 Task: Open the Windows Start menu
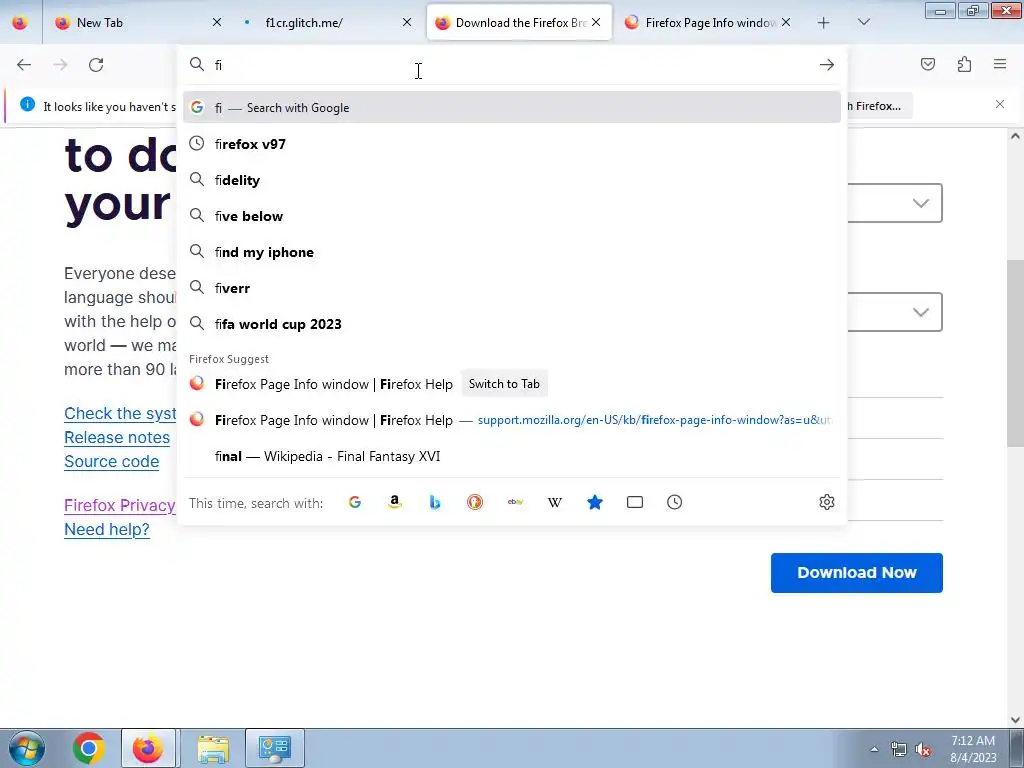click(x=26, y=748)
